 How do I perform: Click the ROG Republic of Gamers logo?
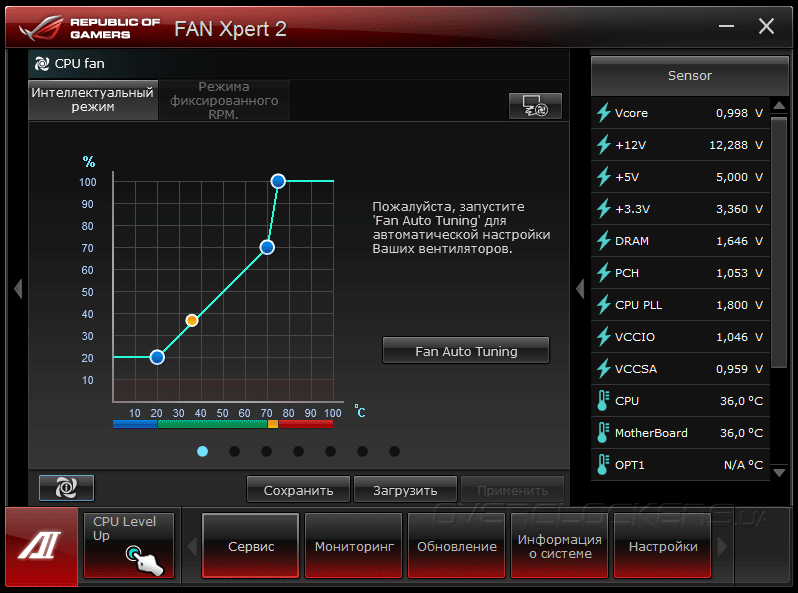[90, 29]
